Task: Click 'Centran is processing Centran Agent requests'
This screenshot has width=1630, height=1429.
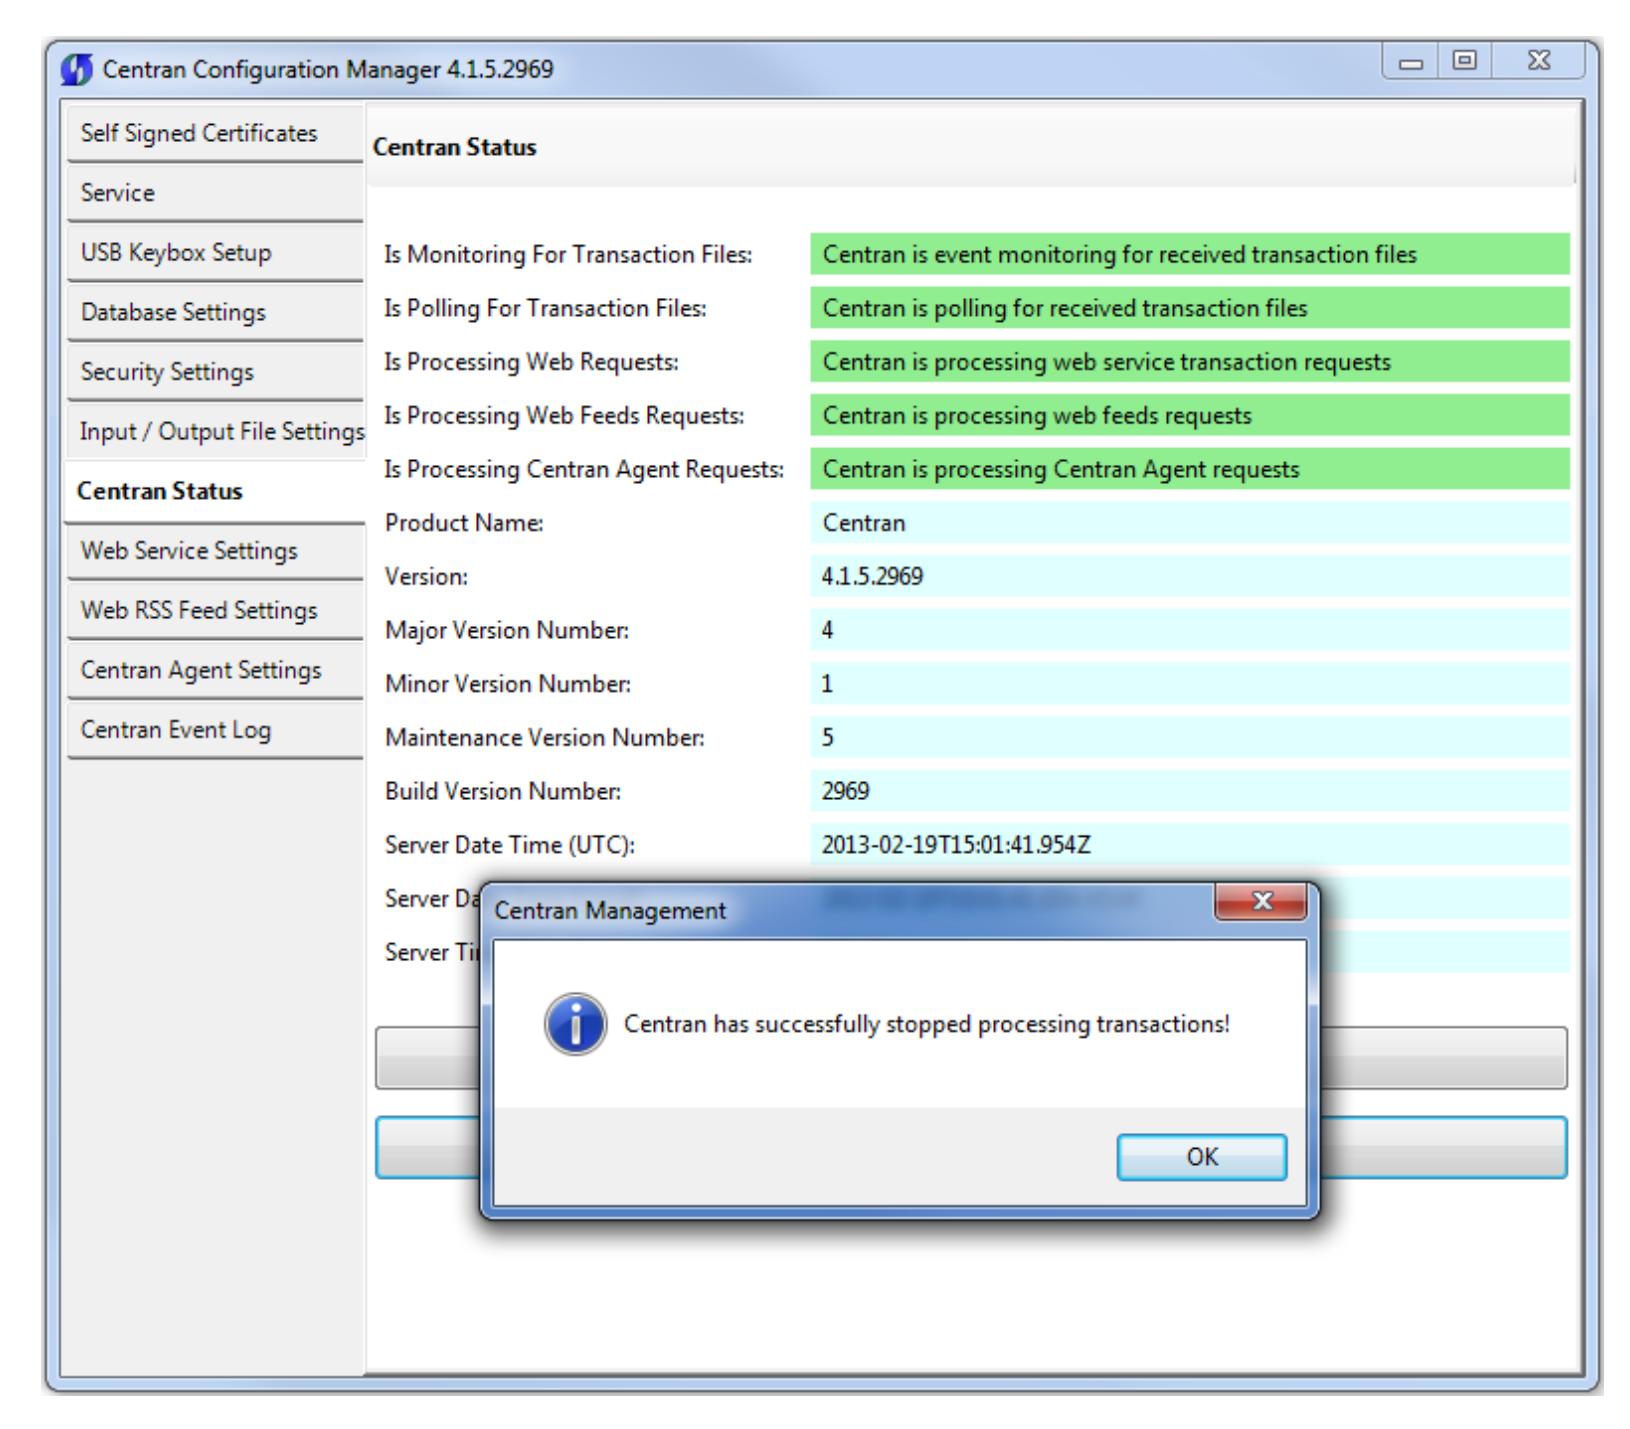Action: tap(1190, 469)
